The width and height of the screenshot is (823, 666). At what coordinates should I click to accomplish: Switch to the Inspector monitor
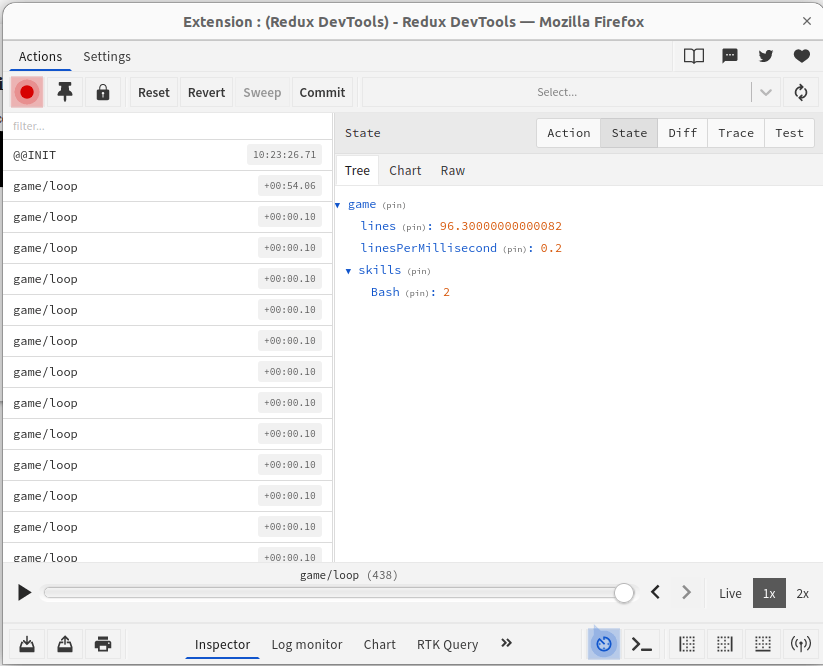[223, 644]
